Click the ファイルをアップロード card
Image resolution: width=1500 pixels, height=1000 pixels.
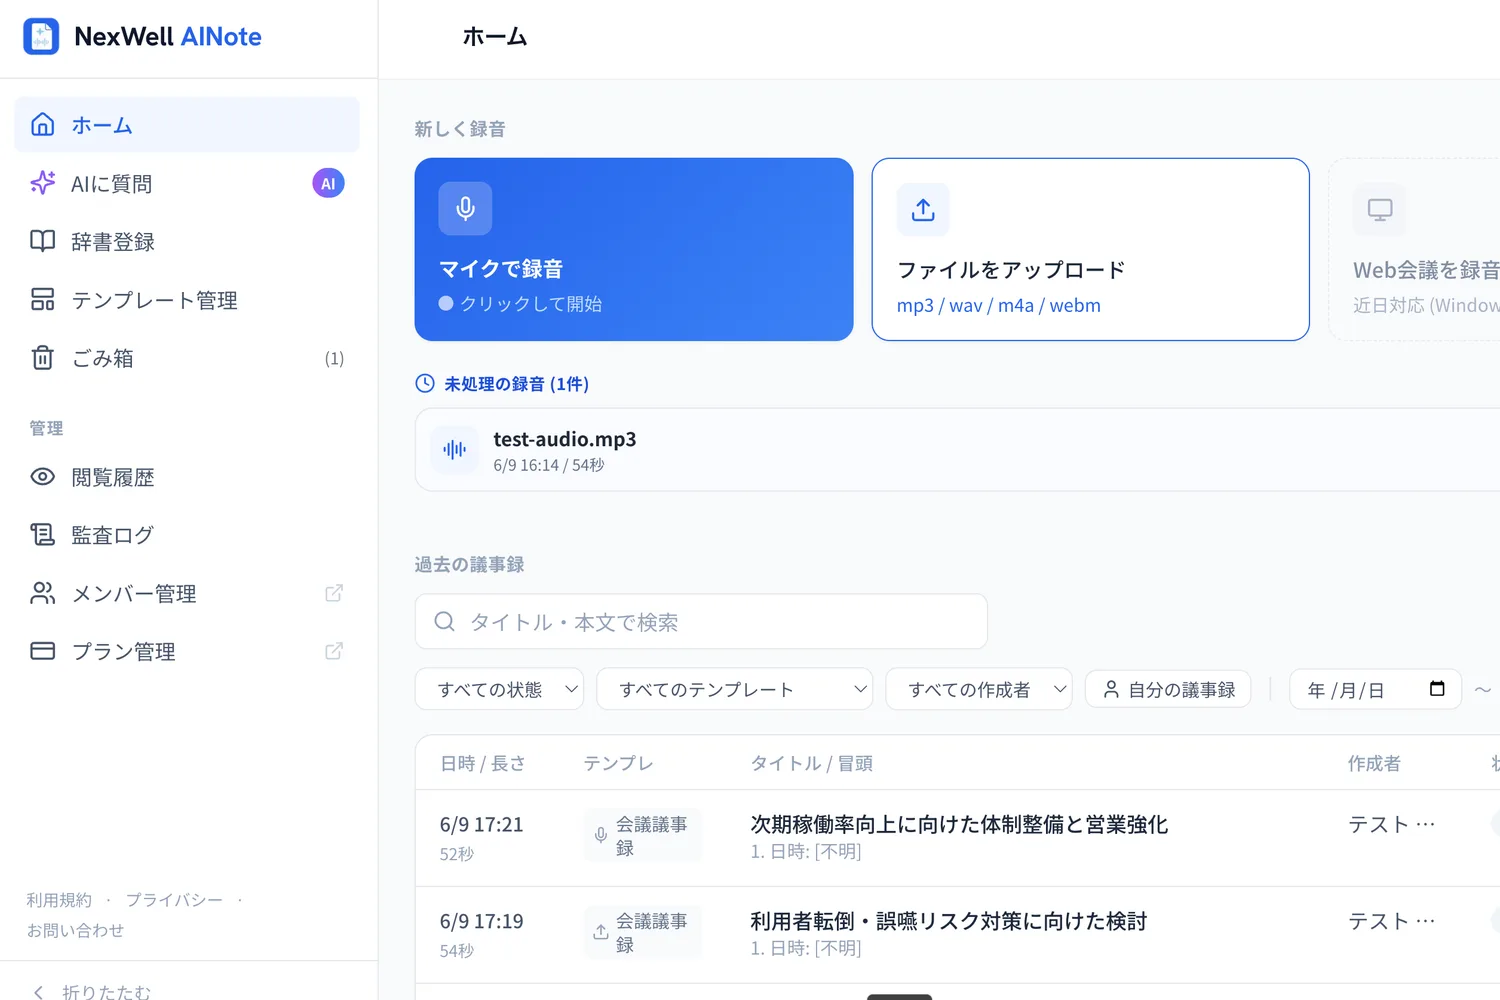(x=1091, y=249)
